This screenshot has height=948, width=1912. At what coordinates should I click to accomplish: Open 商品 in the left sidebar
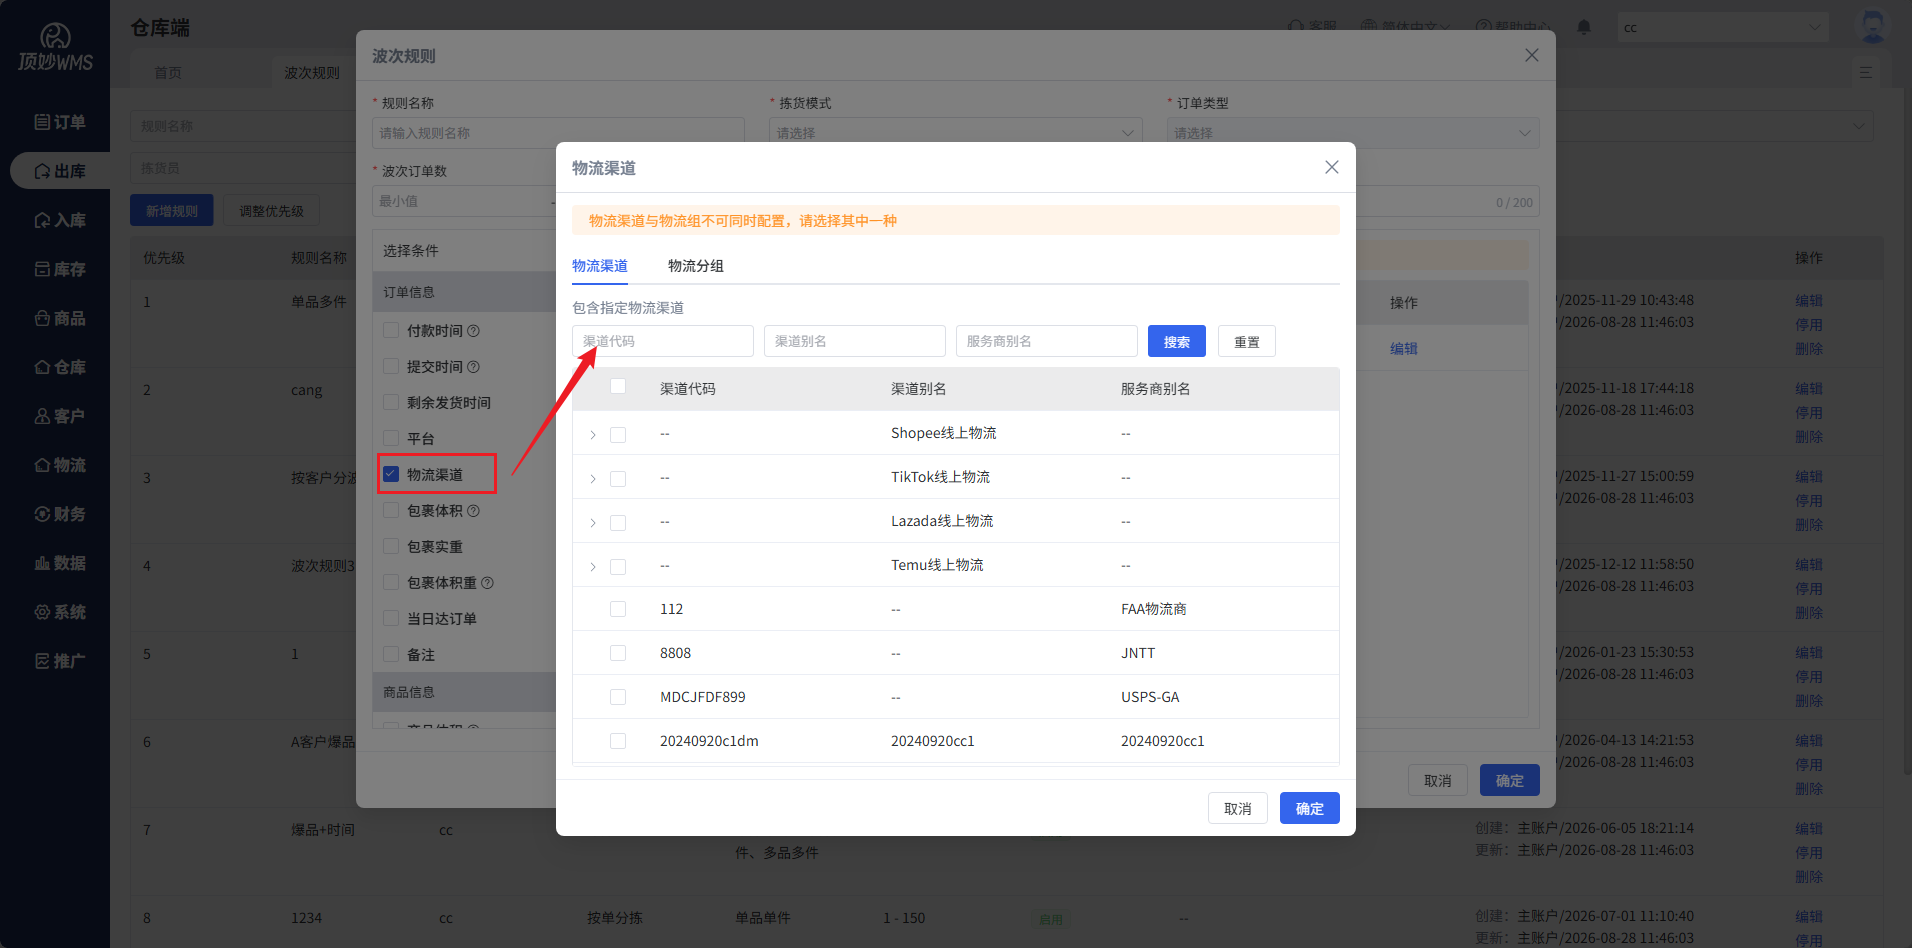(60, 318)
